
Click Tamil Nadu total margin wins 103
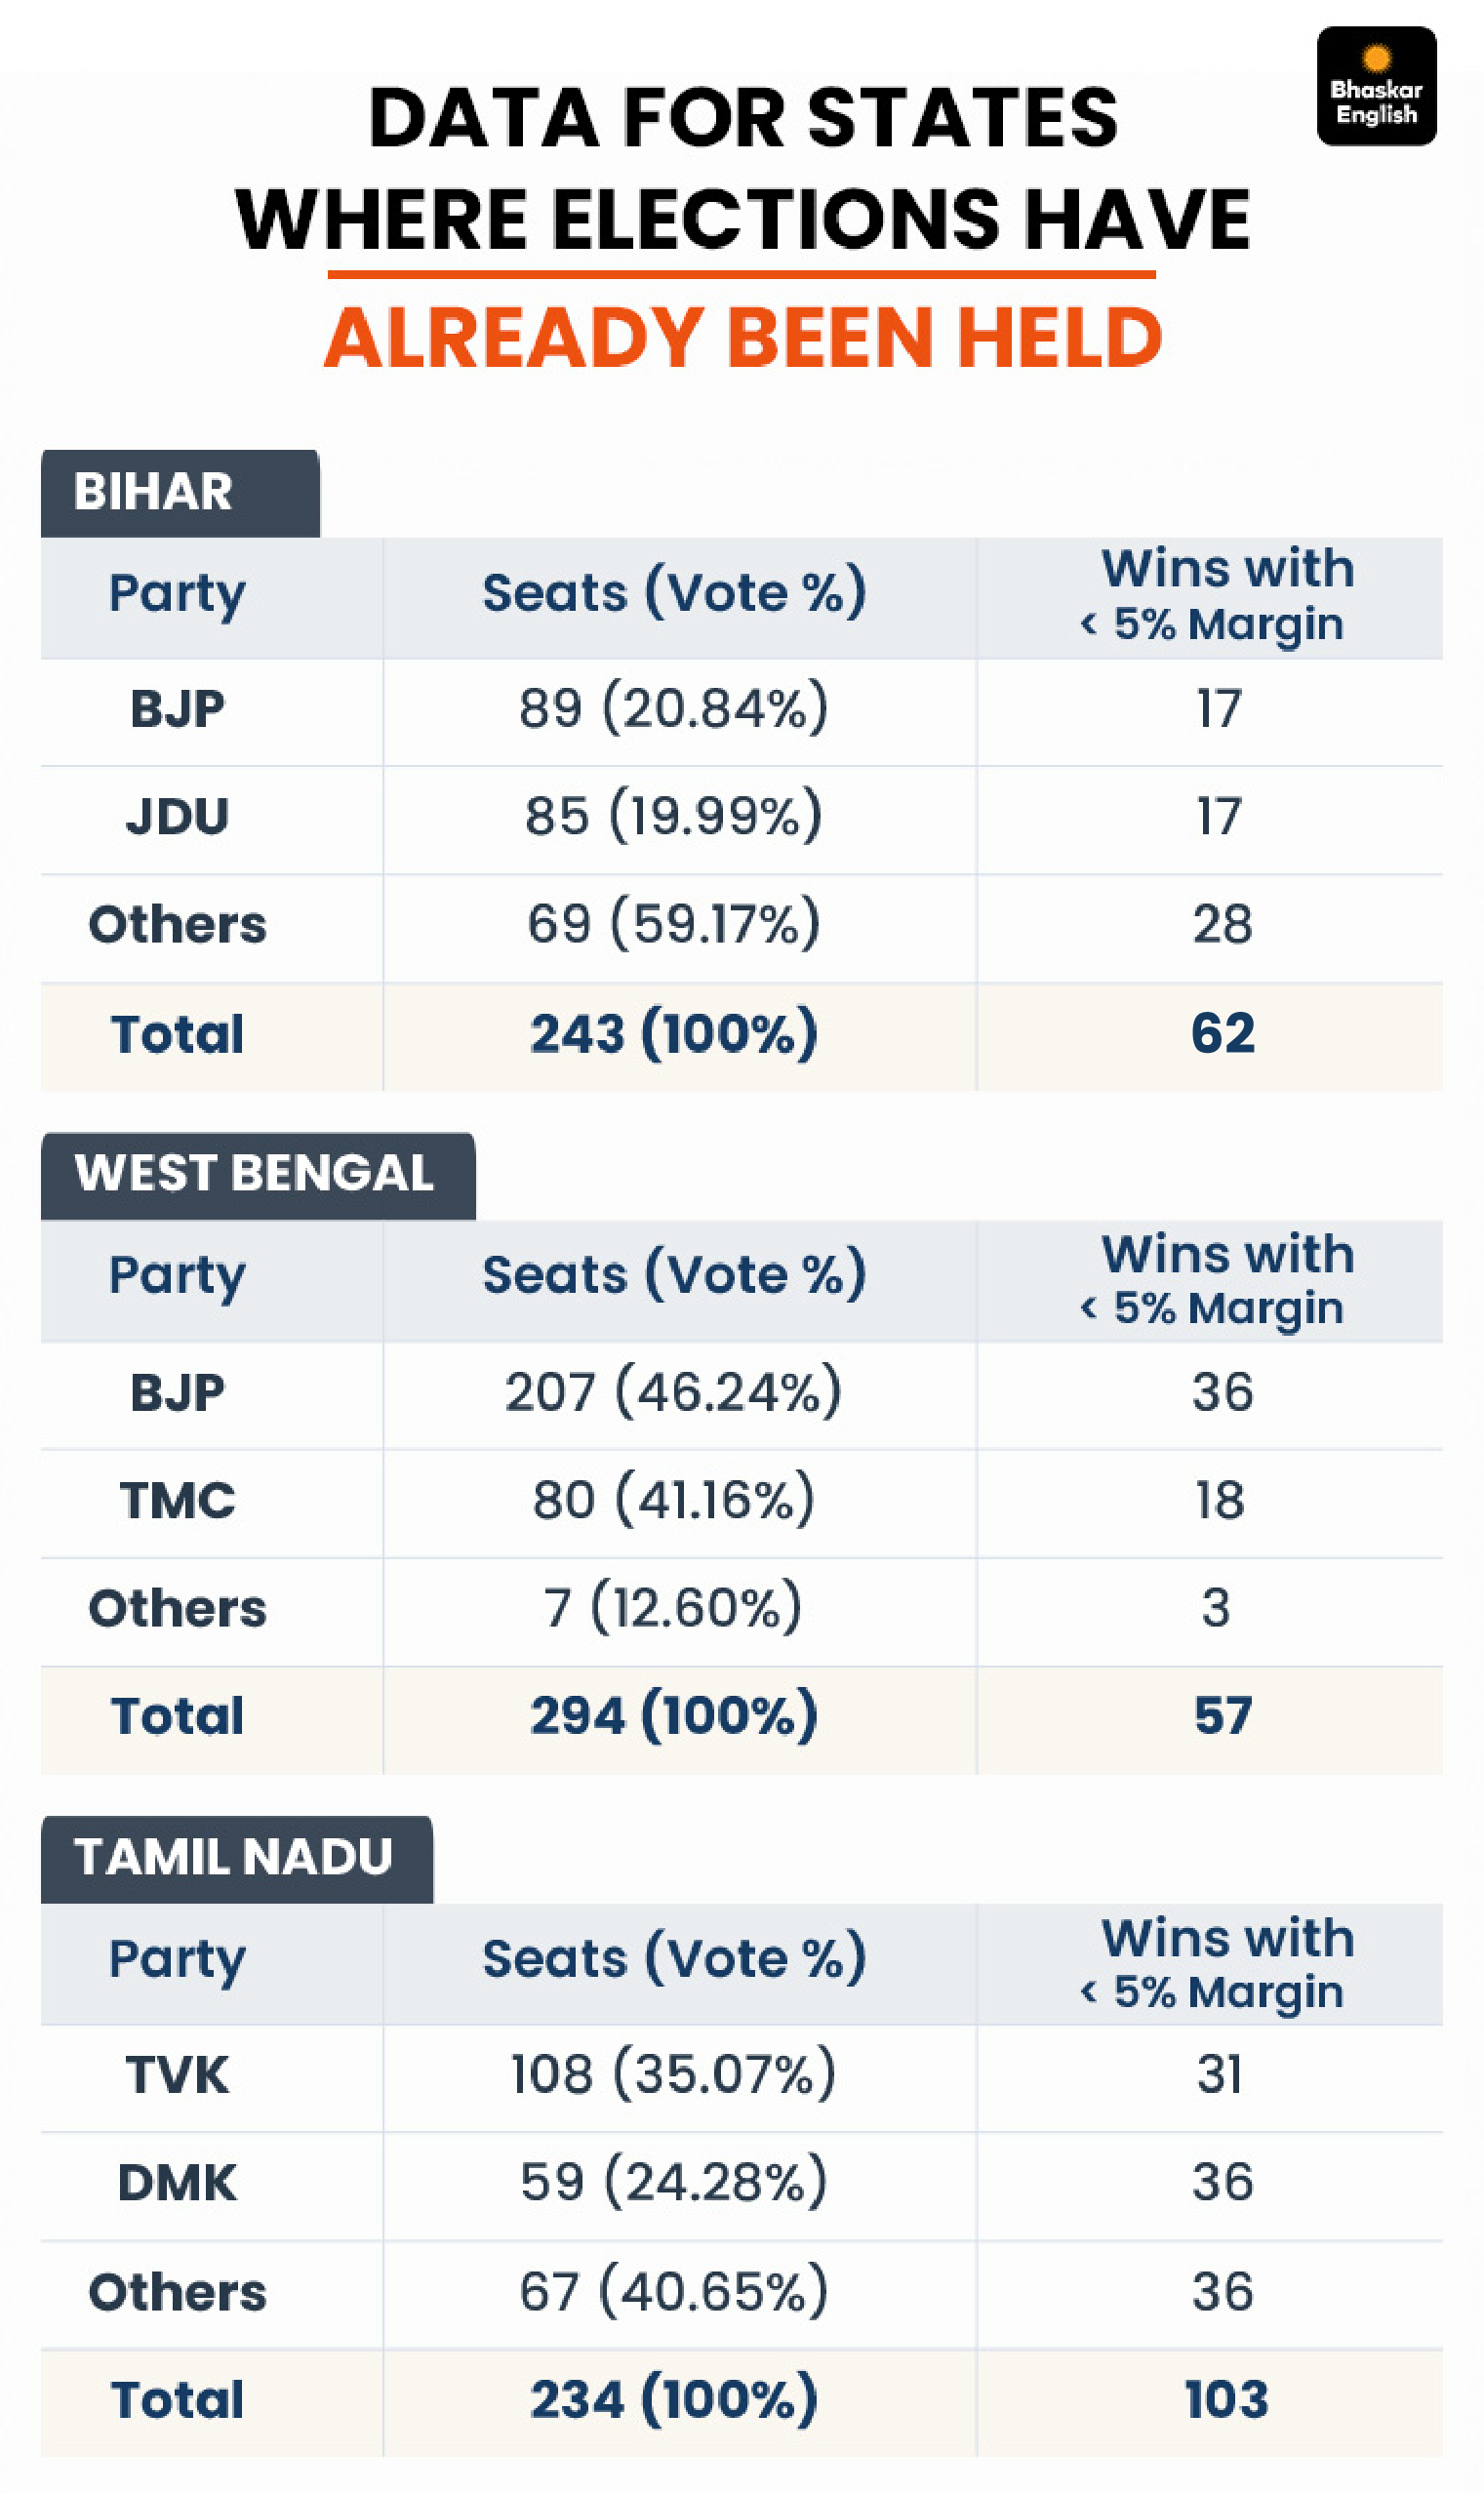(x=1227, y=2400)
